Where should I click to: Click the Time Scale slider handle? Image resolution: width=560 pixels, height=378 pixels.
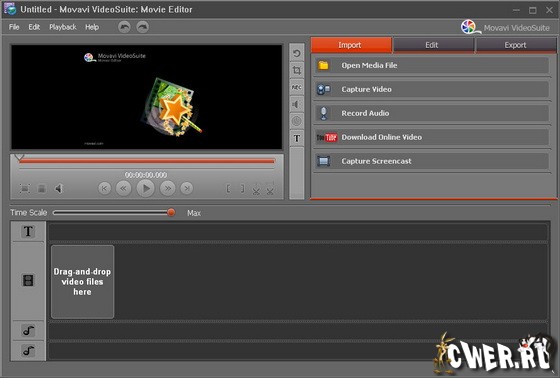(x=171, y=213)
